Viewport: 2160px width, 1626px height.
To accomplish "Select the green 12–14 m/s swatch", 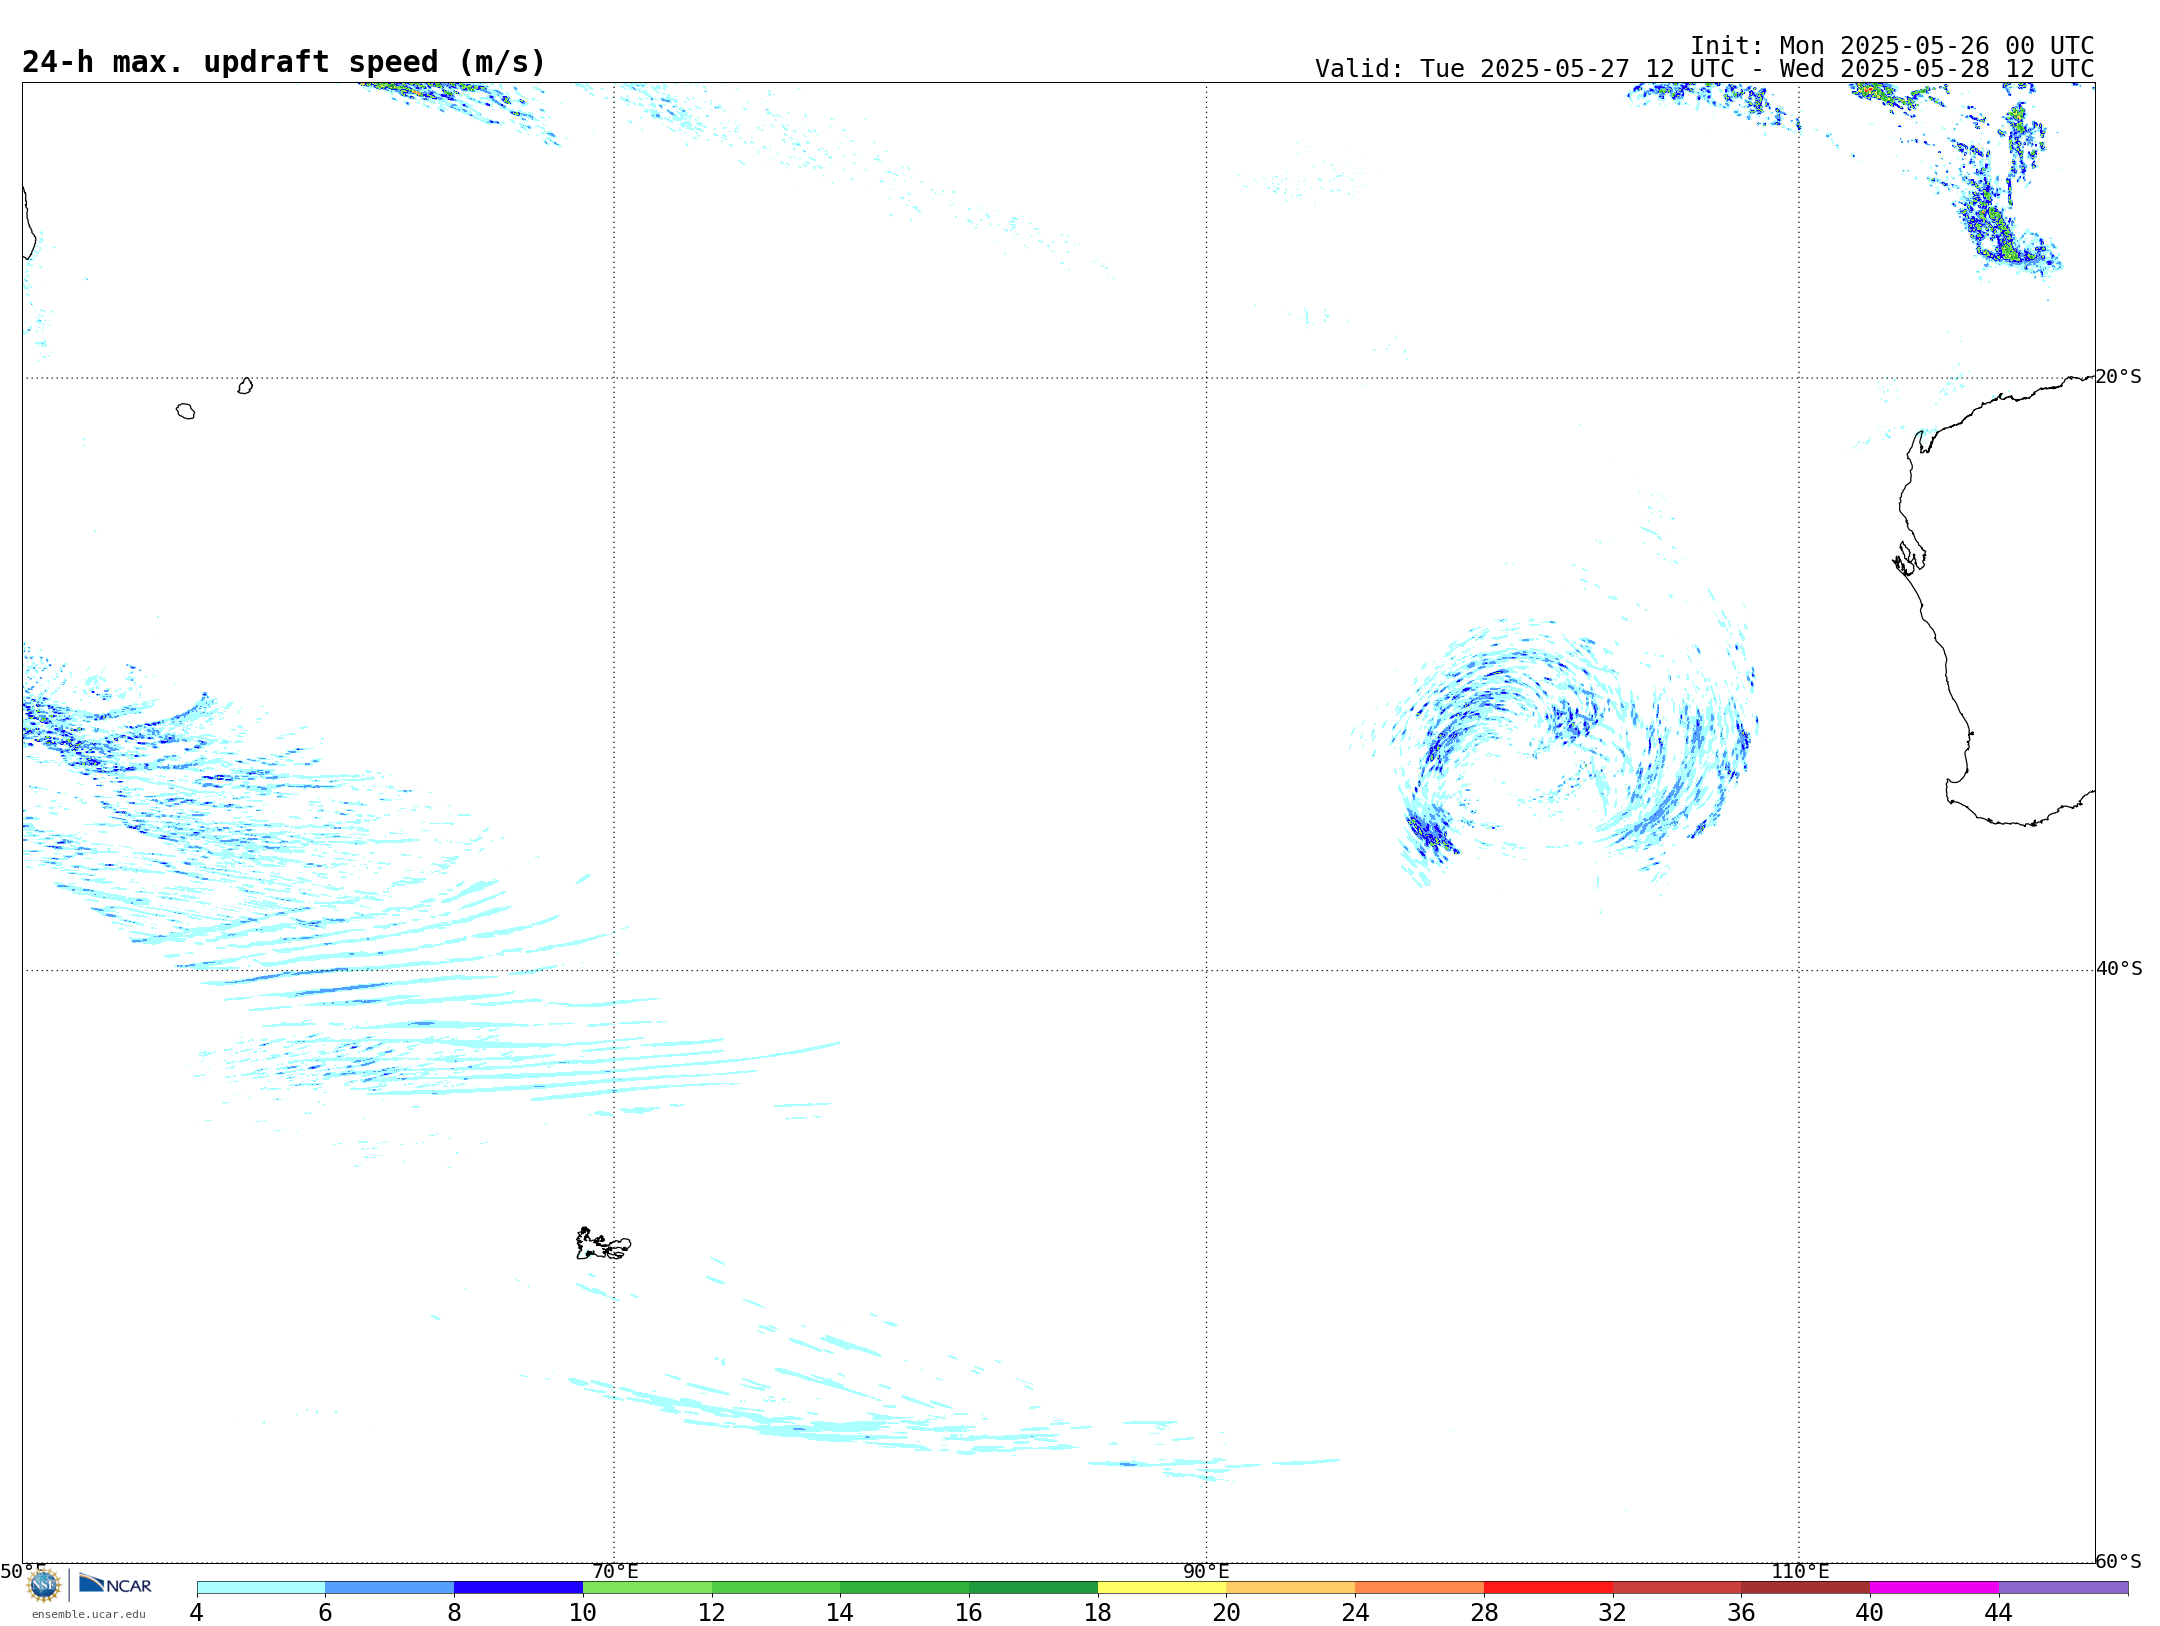I will coord(776,1588).
